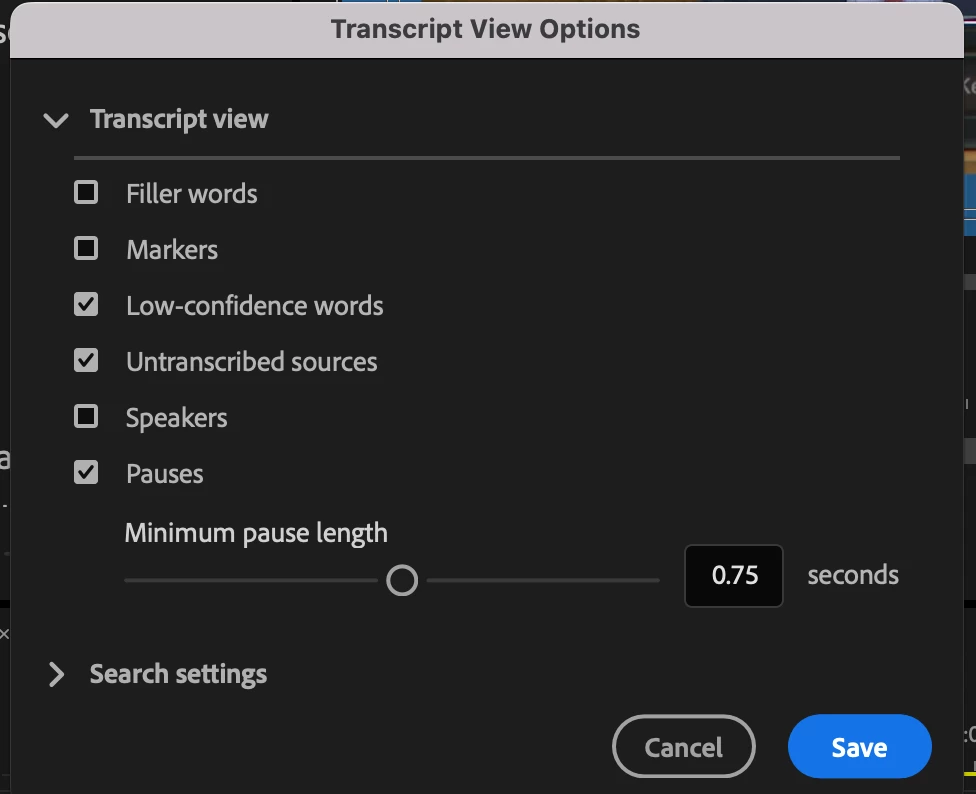Viewport: 976px width, 794px height.
Task: Click the slider track right of handle
Action: coord(540,580)
